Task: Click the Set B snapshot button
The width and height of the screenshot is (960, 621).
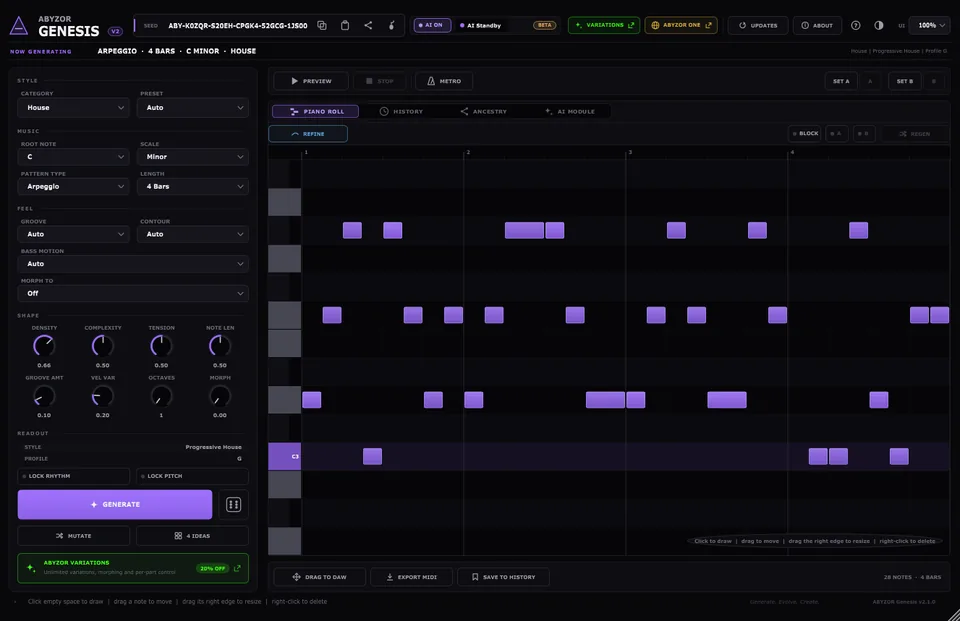Action: pyautogui.click(x=905, y=81)
